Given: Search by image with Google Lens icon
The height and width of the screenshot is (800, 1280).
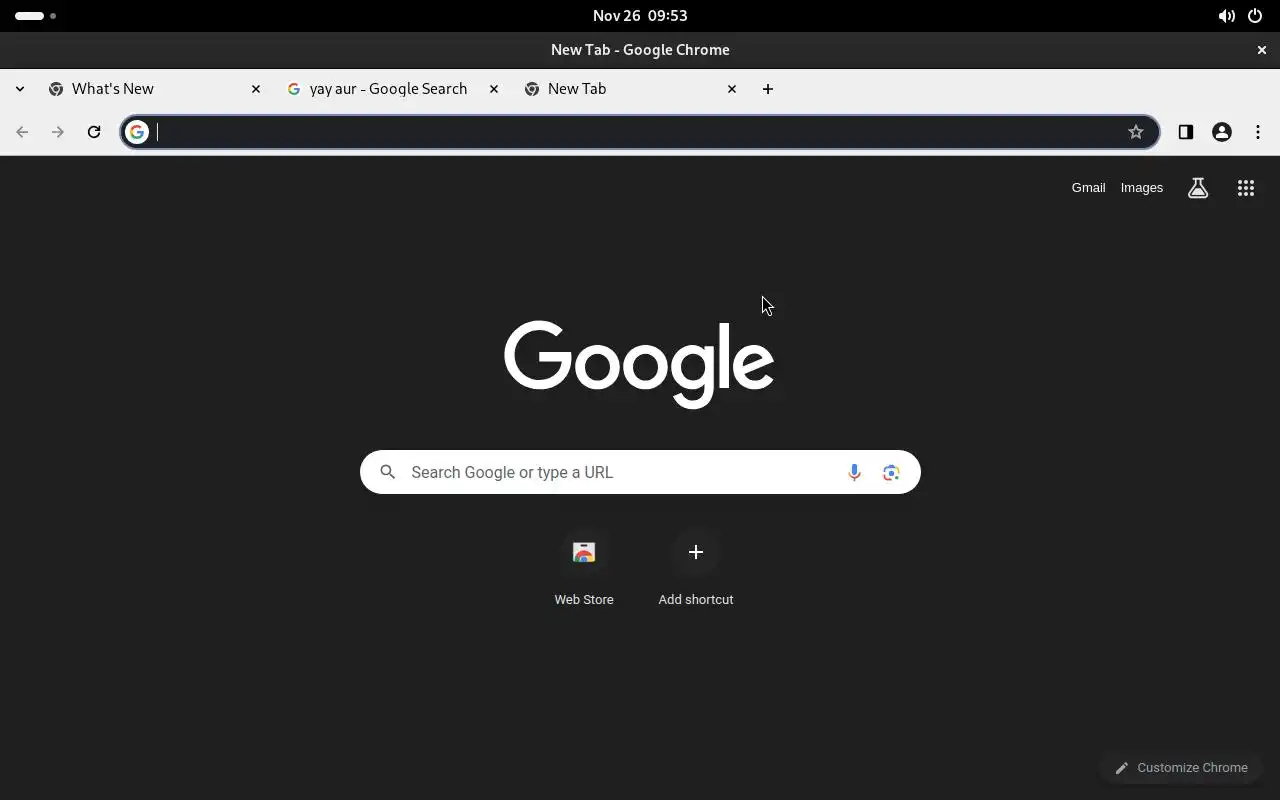Looking at the screenshot, I should click(x=891, y=472).
